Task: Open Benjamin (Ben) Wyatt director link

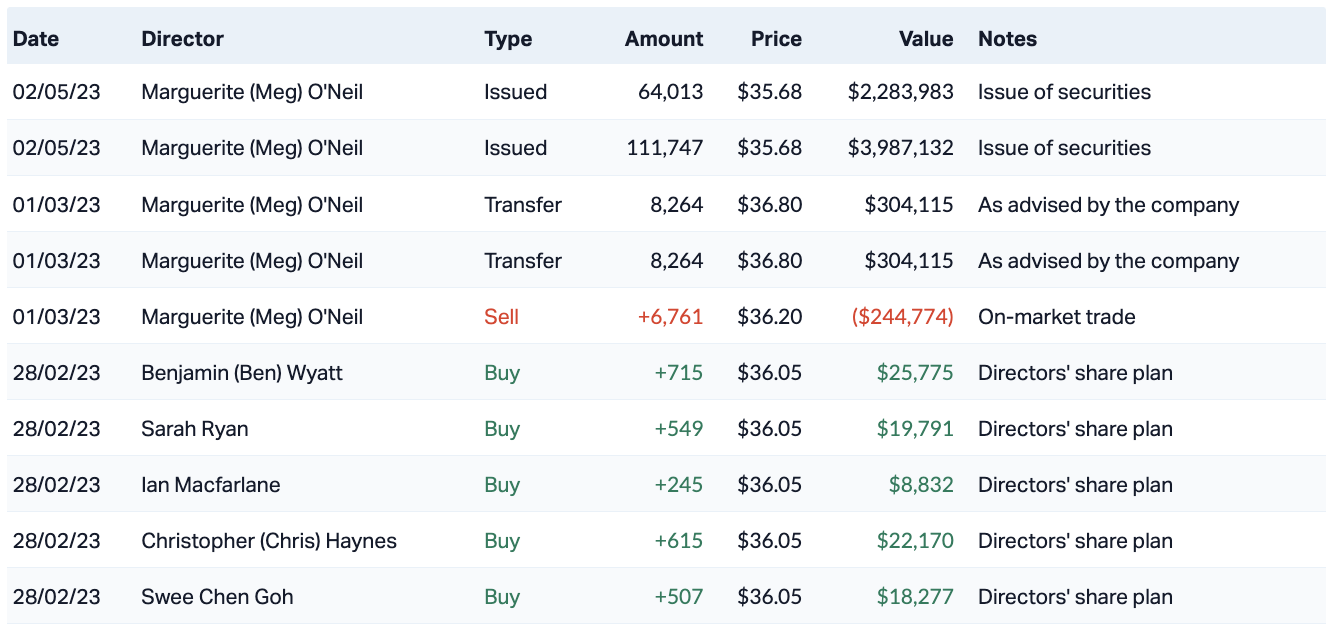Action: click(242, 373)
